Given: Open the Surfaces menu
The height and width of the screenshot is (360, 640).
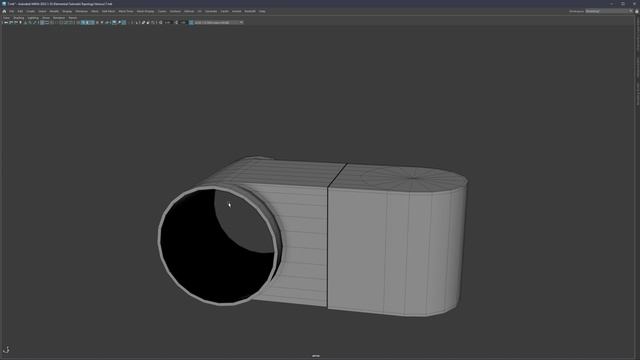Looking at the screenshot, I should [x=175, y=11].
